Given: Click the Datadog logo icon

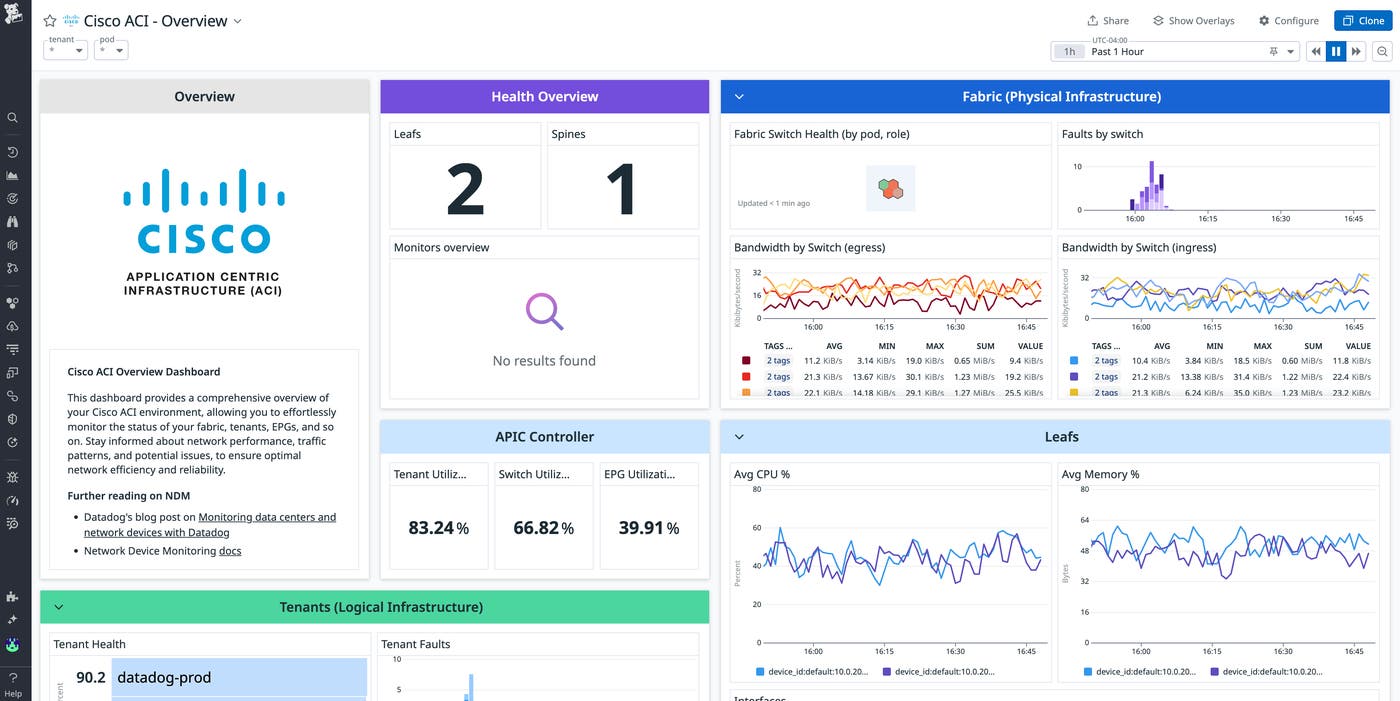Looking at the screenshot, I should 14,15.
